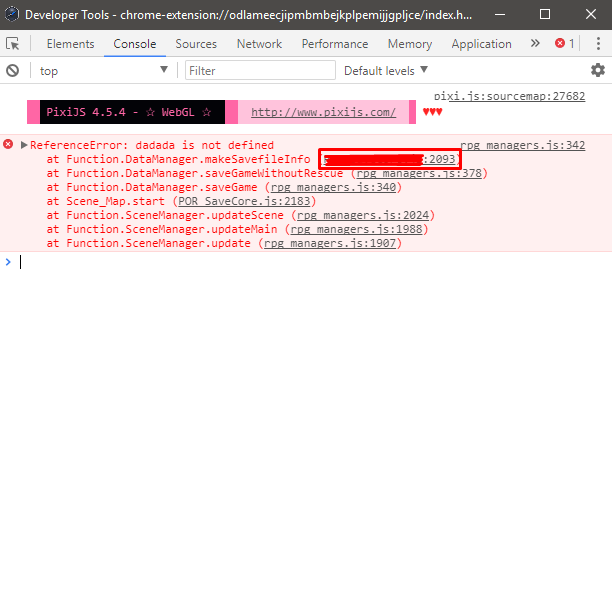612x609 pixels.
Task: Open the rpg_managers.js:378 stack link
Action: pos(419,173)
